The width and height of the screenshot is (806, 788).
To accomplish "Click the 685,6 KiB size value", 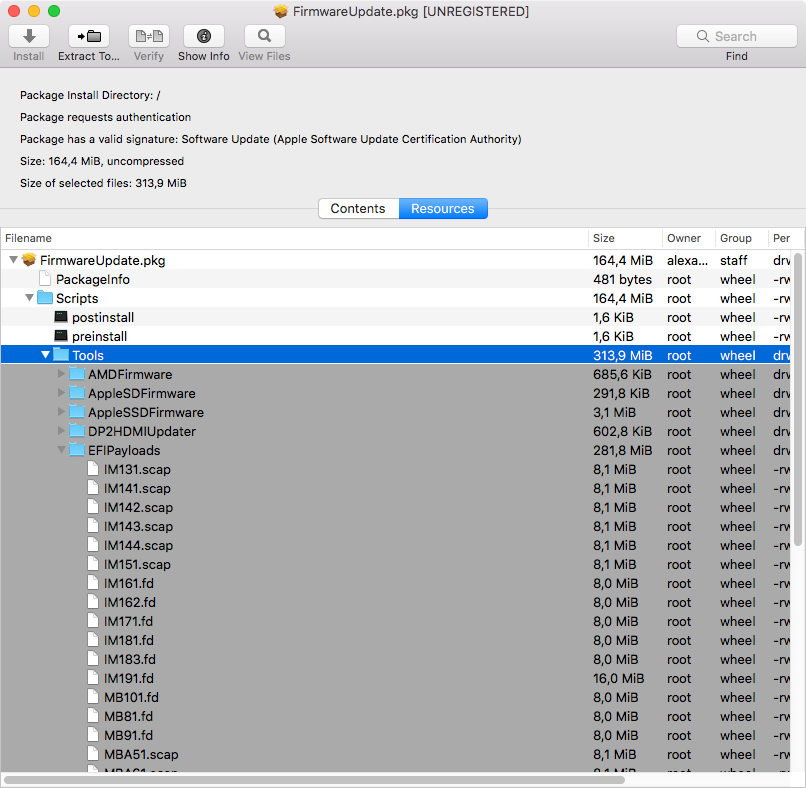I will 622,375.
